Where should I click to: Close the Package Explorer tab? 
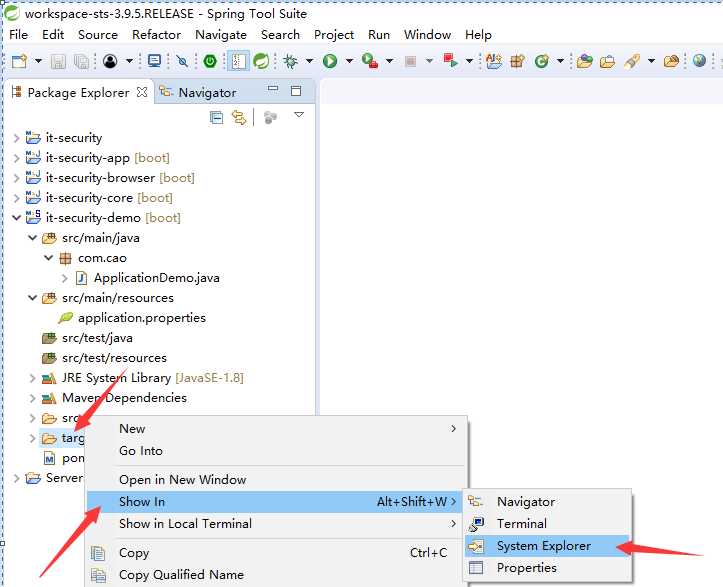click(142, 92)
